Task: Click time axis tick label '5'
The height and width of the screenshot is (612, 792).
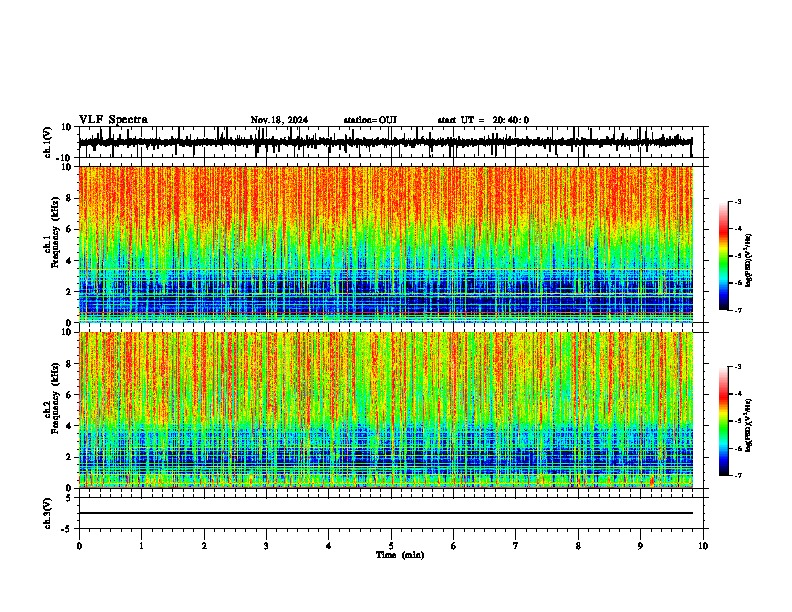Action: pos(391,546)
